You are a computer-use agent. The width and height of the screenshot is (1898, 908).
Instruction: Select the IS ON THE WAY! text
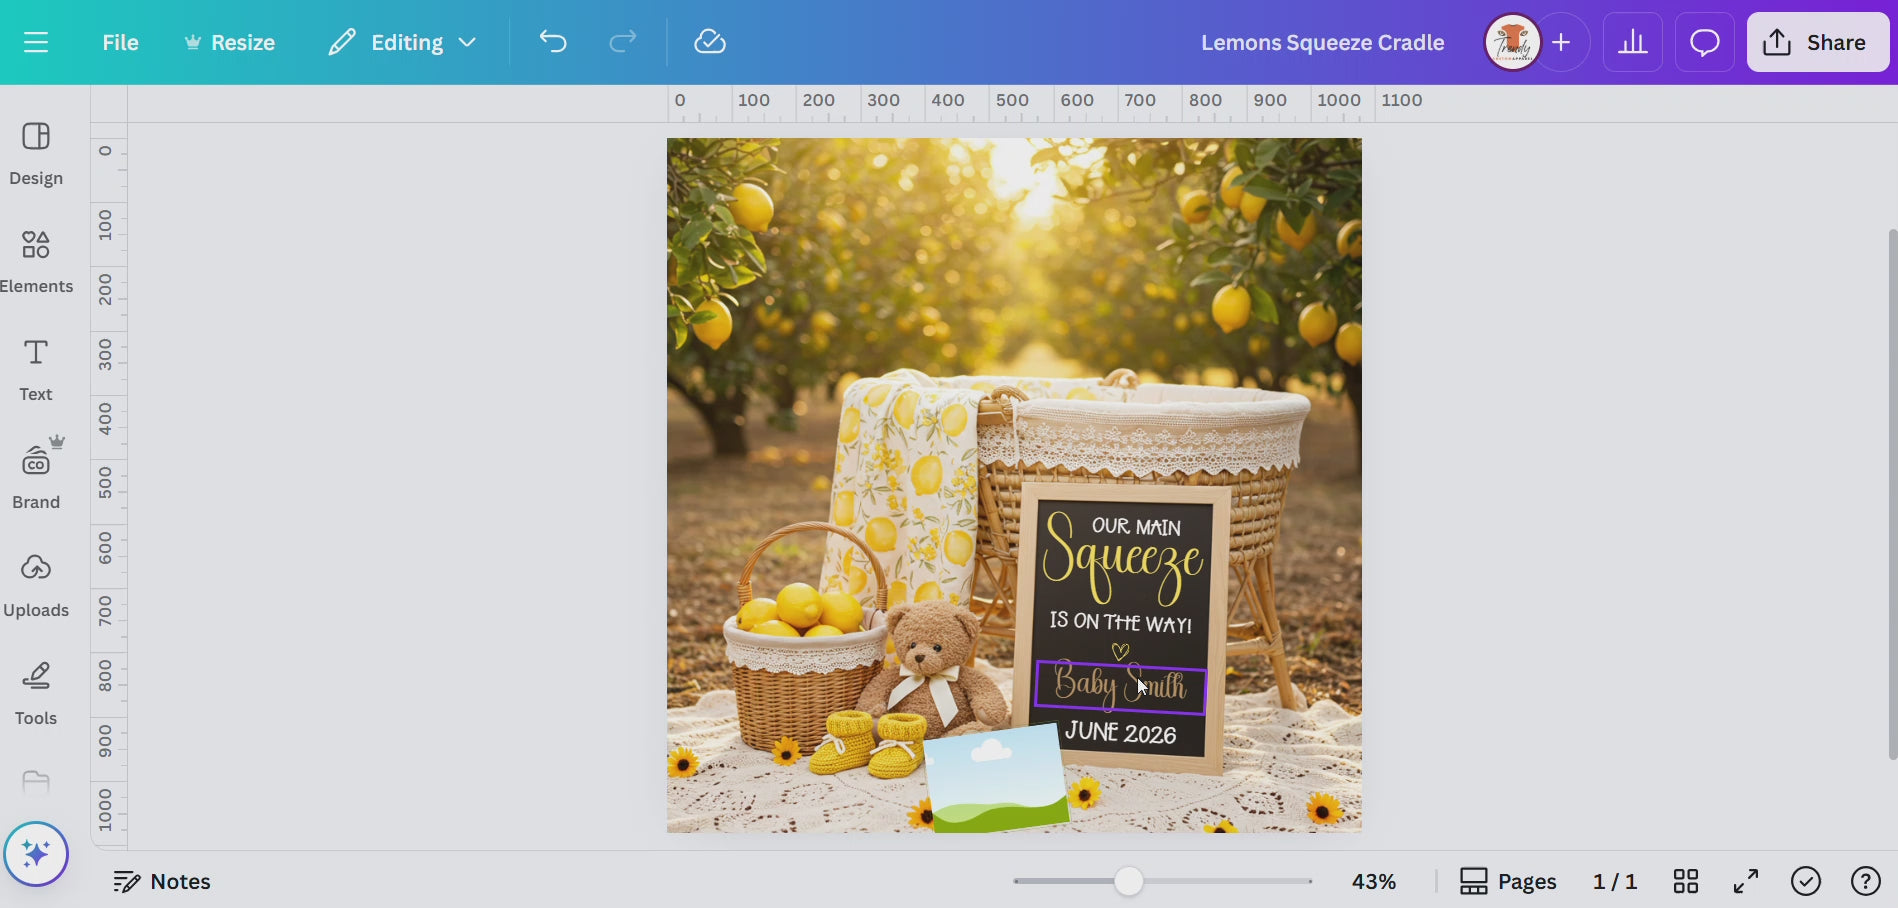click(x=1120, y=622)
